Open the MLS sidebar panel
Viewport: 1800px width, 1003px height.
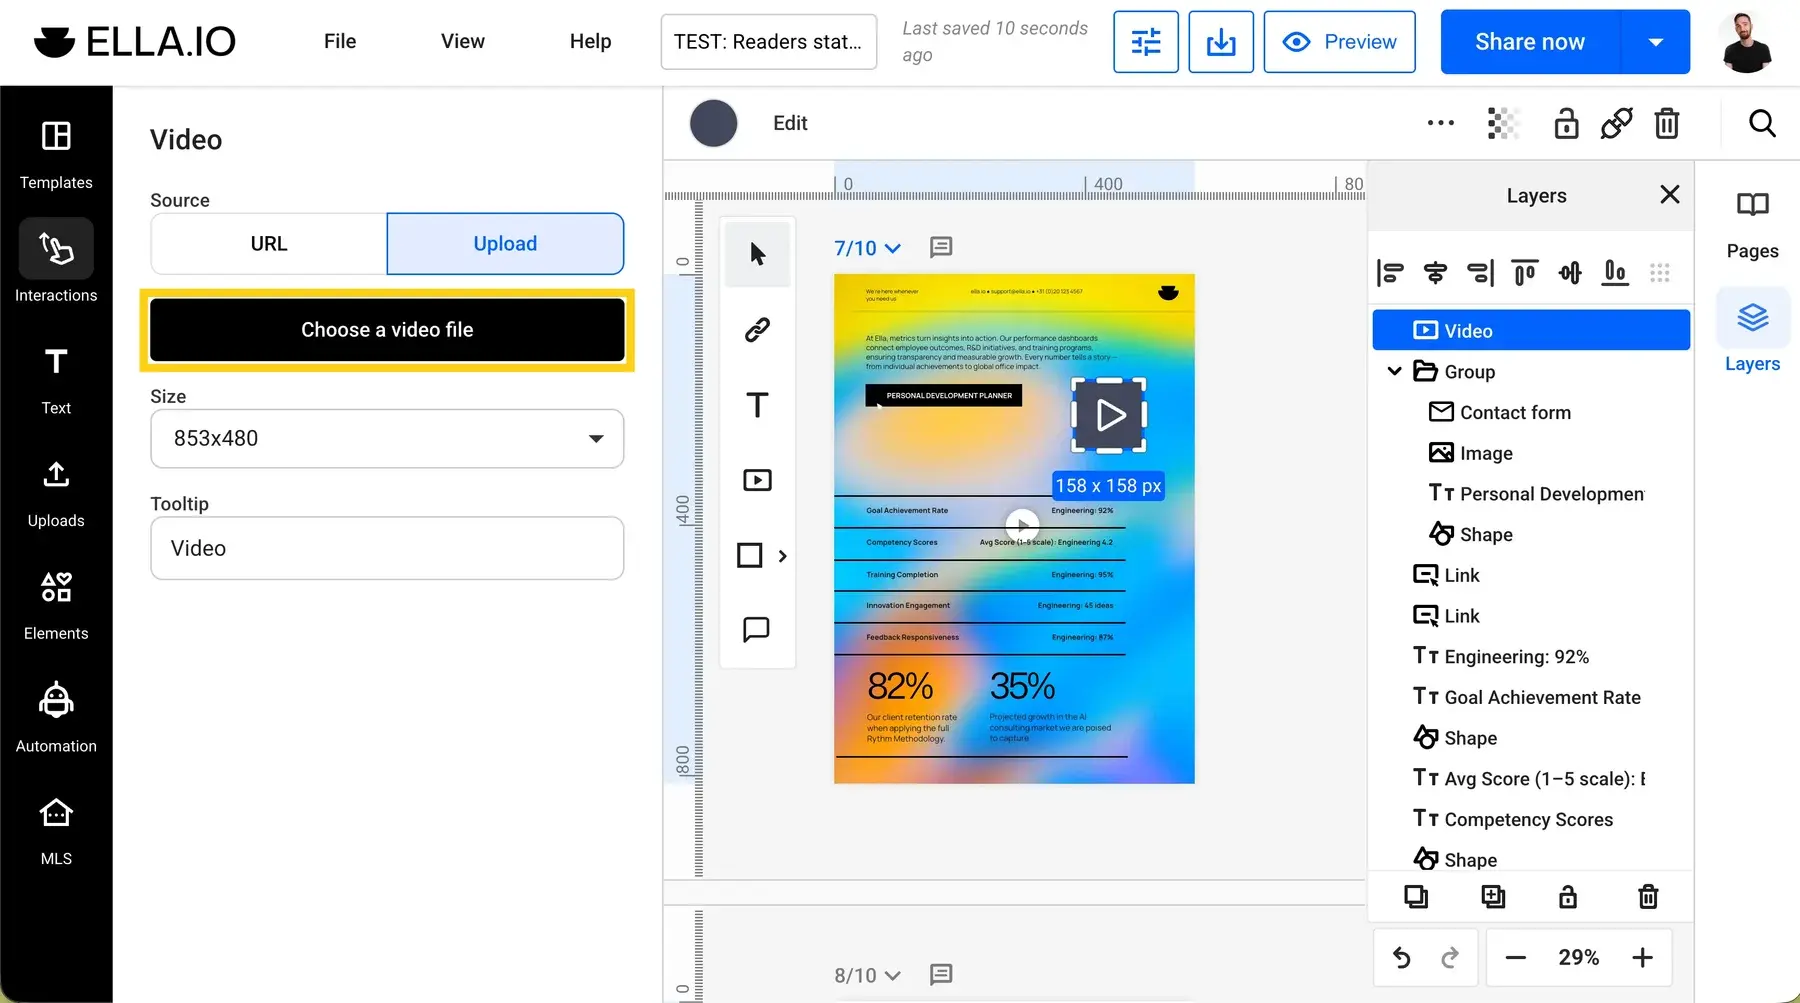point(56,830)
